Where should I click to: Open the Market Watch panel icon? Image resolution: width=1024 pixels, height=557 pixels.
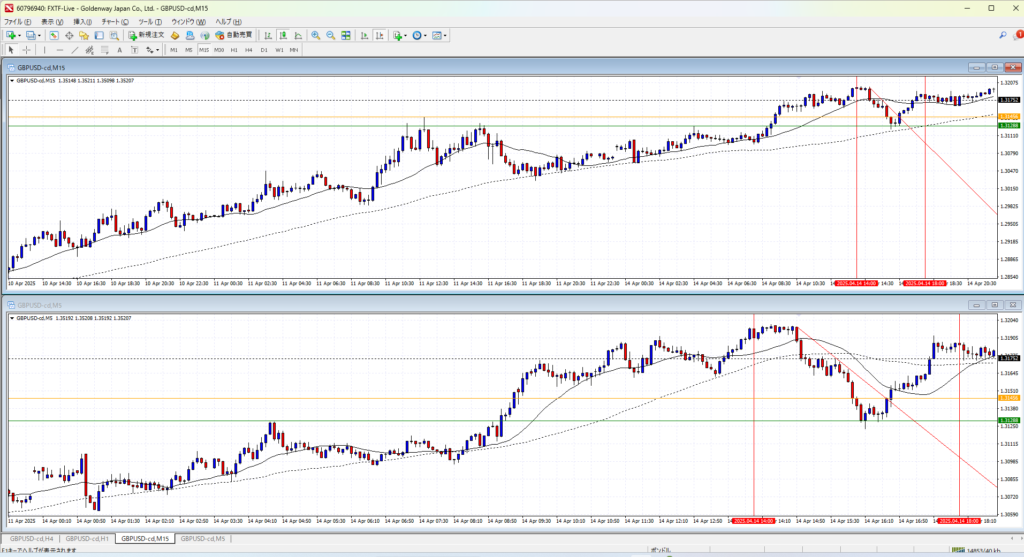55,35
